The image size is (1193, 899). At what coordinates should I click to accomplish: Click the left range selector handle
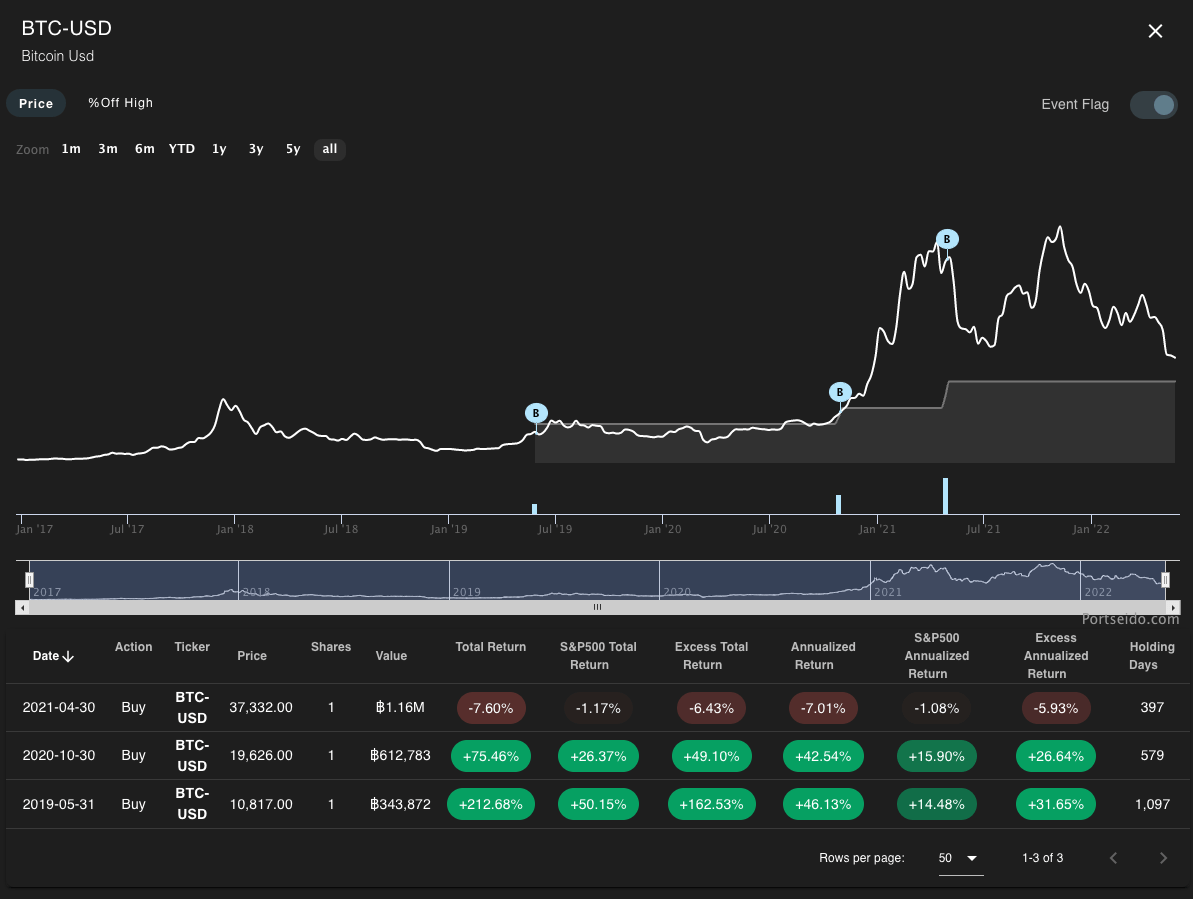[x=30, y=580]
